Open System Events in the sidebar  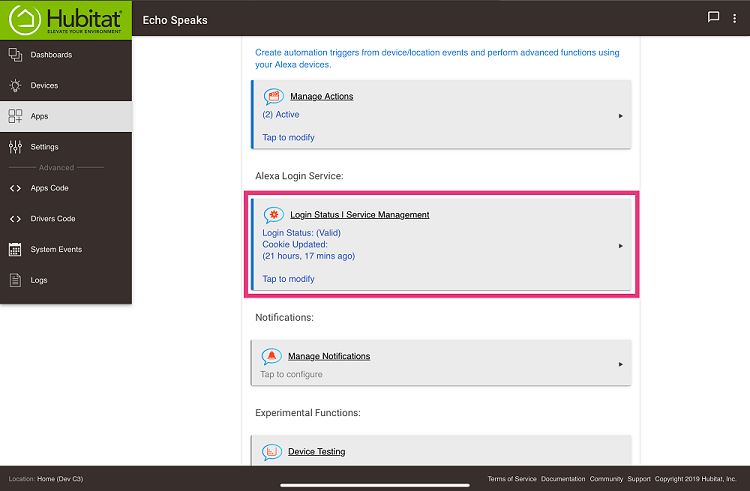click(x=66, y=250)
